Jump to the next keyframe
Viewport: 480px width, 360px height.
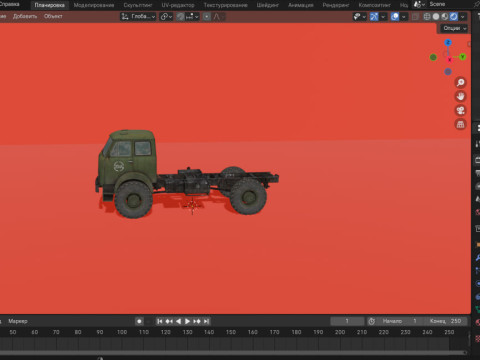click(x=197, y=321)
